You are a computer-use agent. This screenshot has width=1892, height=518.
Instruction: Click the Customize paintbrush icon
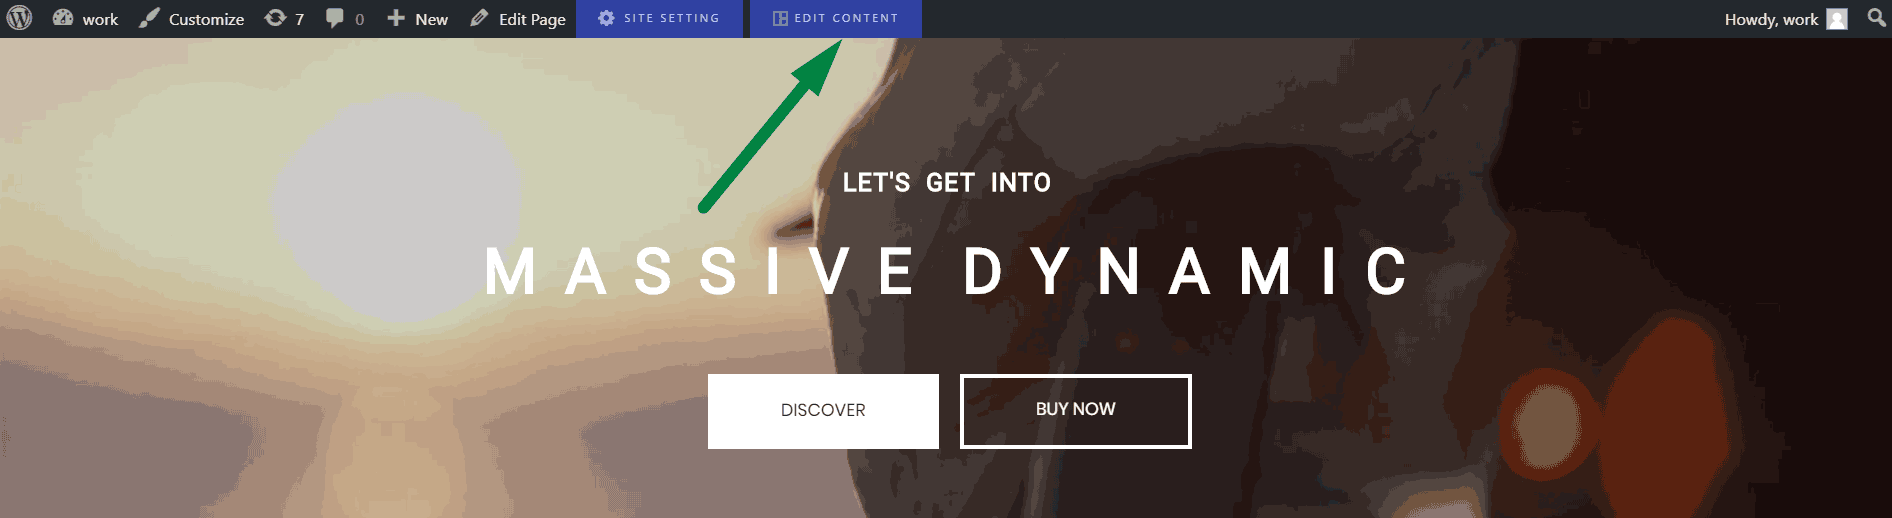149,18
